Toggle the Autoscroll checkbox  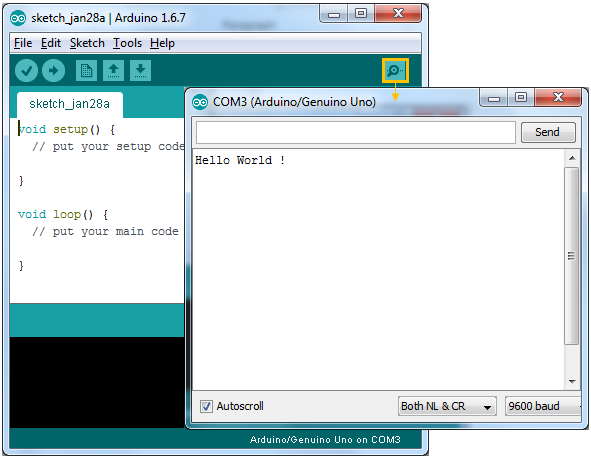[206, 406]
